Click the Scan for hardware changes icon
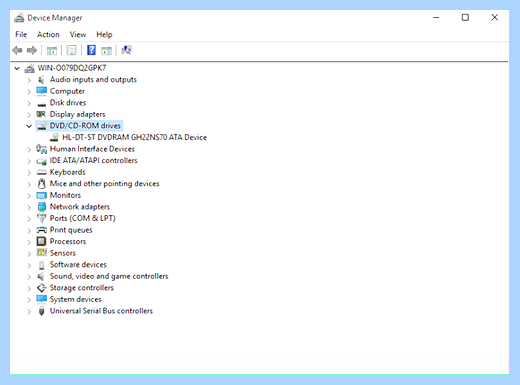The width and height of the screenshot is (520, 385). [x=126, y=50]
